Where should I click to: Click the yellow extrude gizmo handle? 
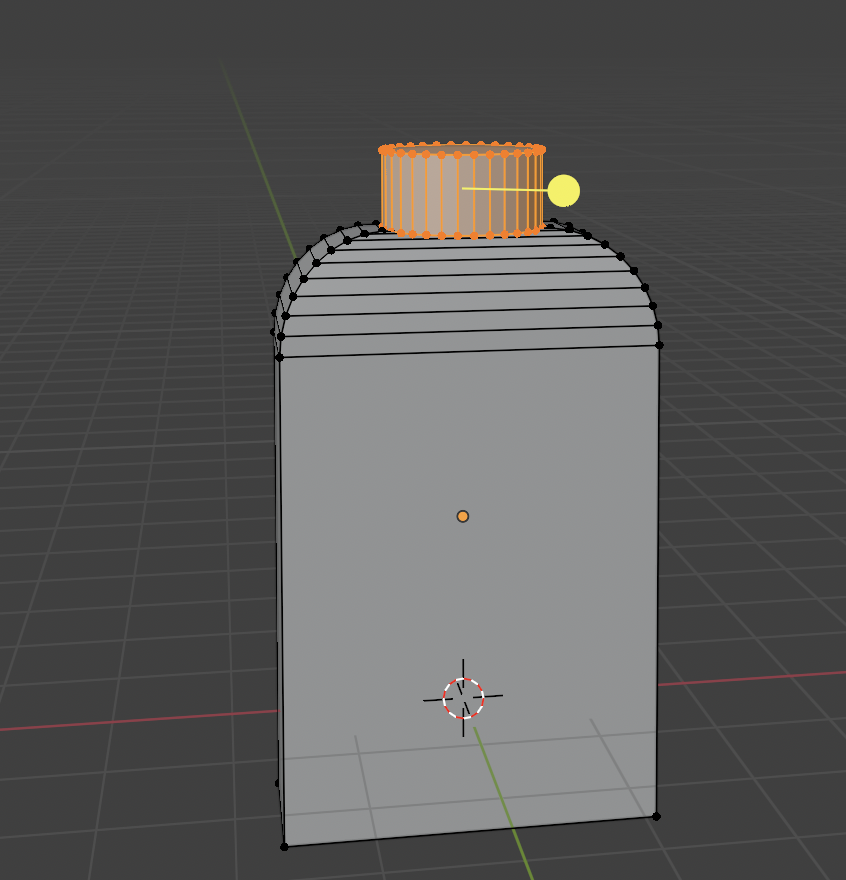pos(564,190)
